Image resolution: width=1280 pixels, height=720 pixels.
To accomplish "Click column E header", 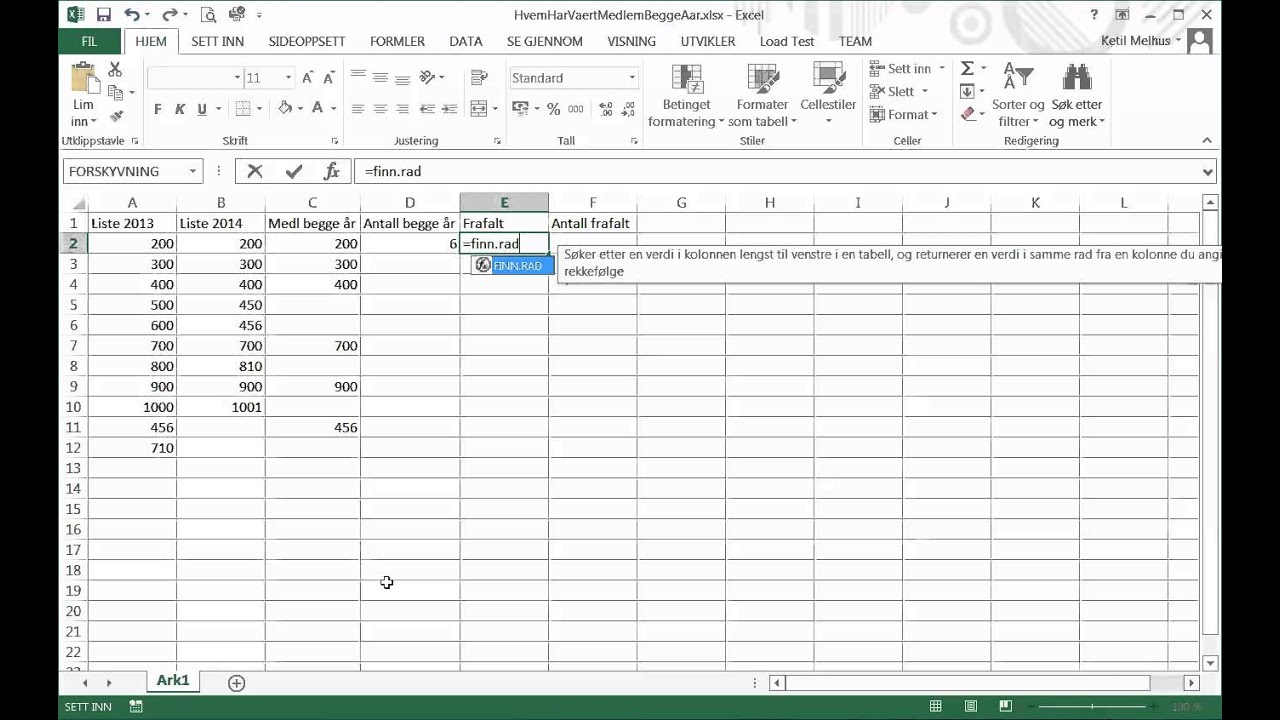I will click(504, 203).
